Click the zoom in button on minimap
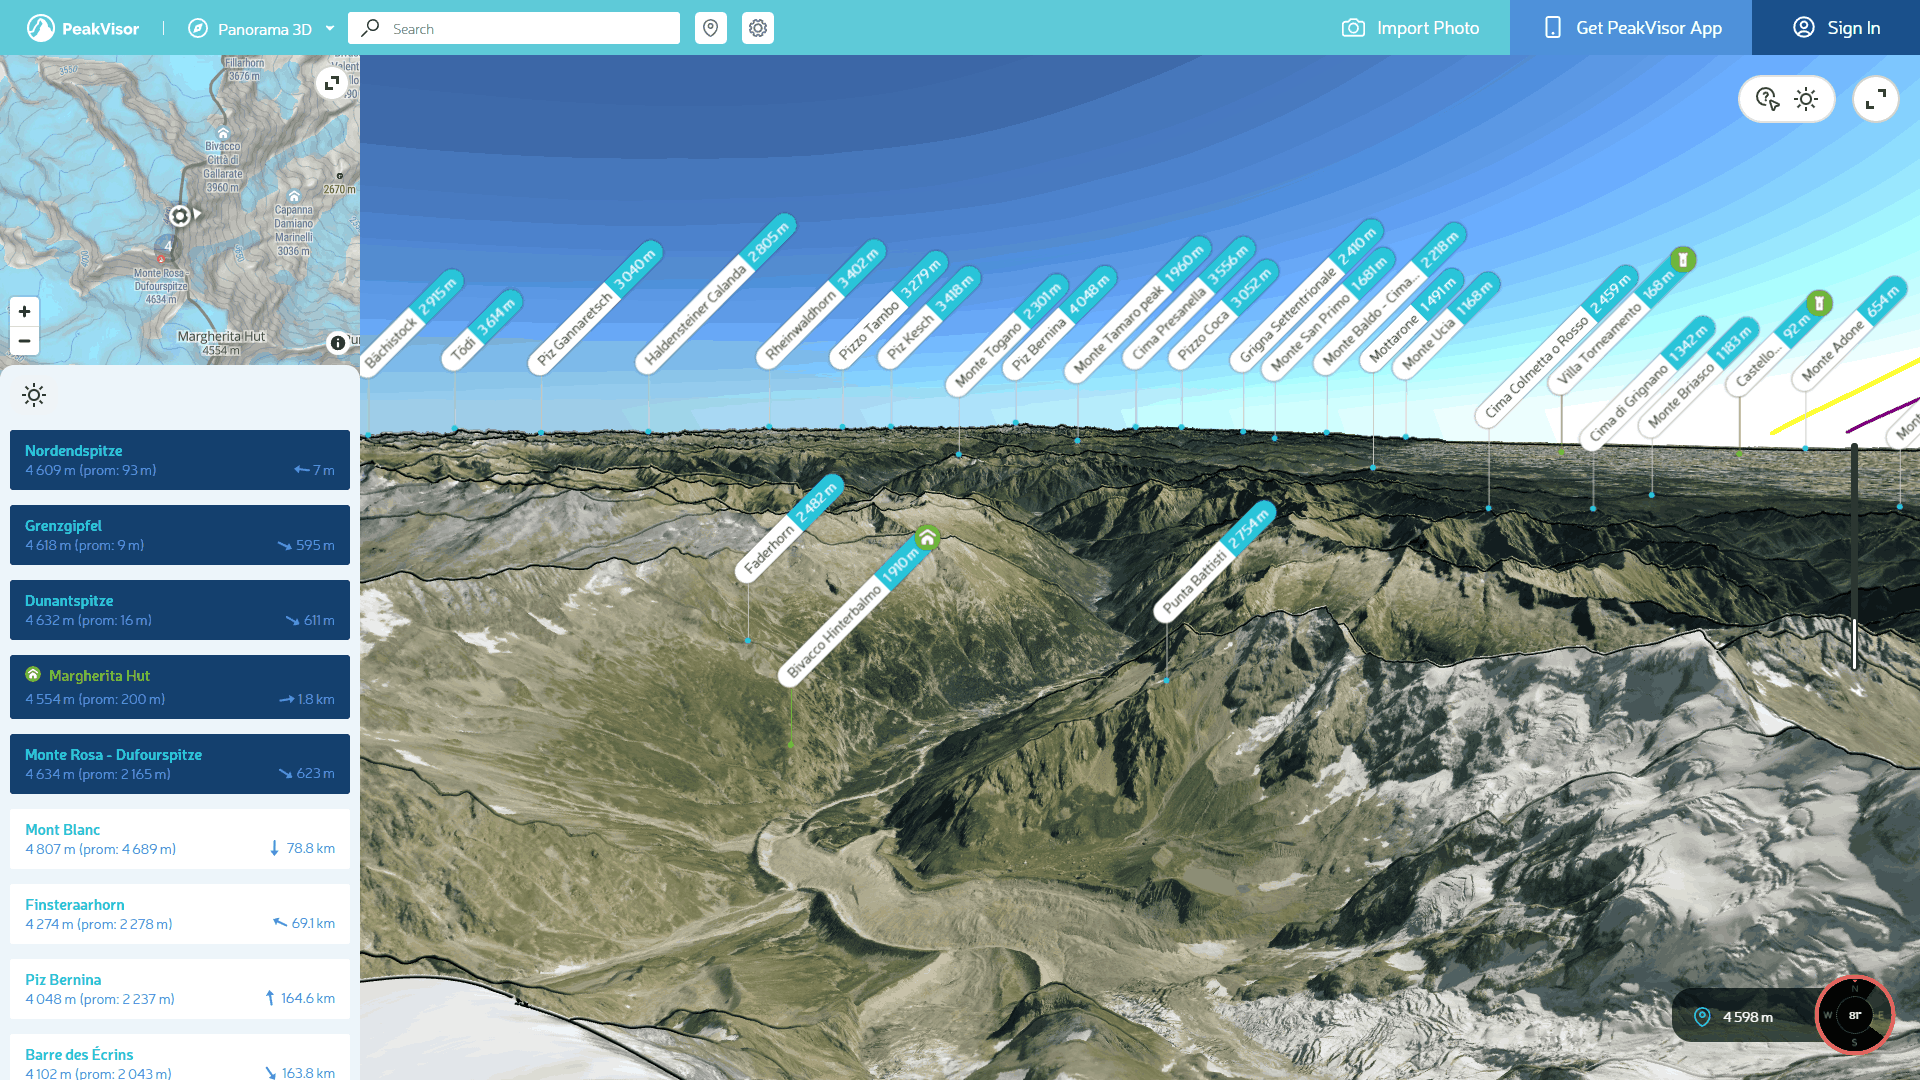This screenshot has height=1080, width=1920. point(22,311)
